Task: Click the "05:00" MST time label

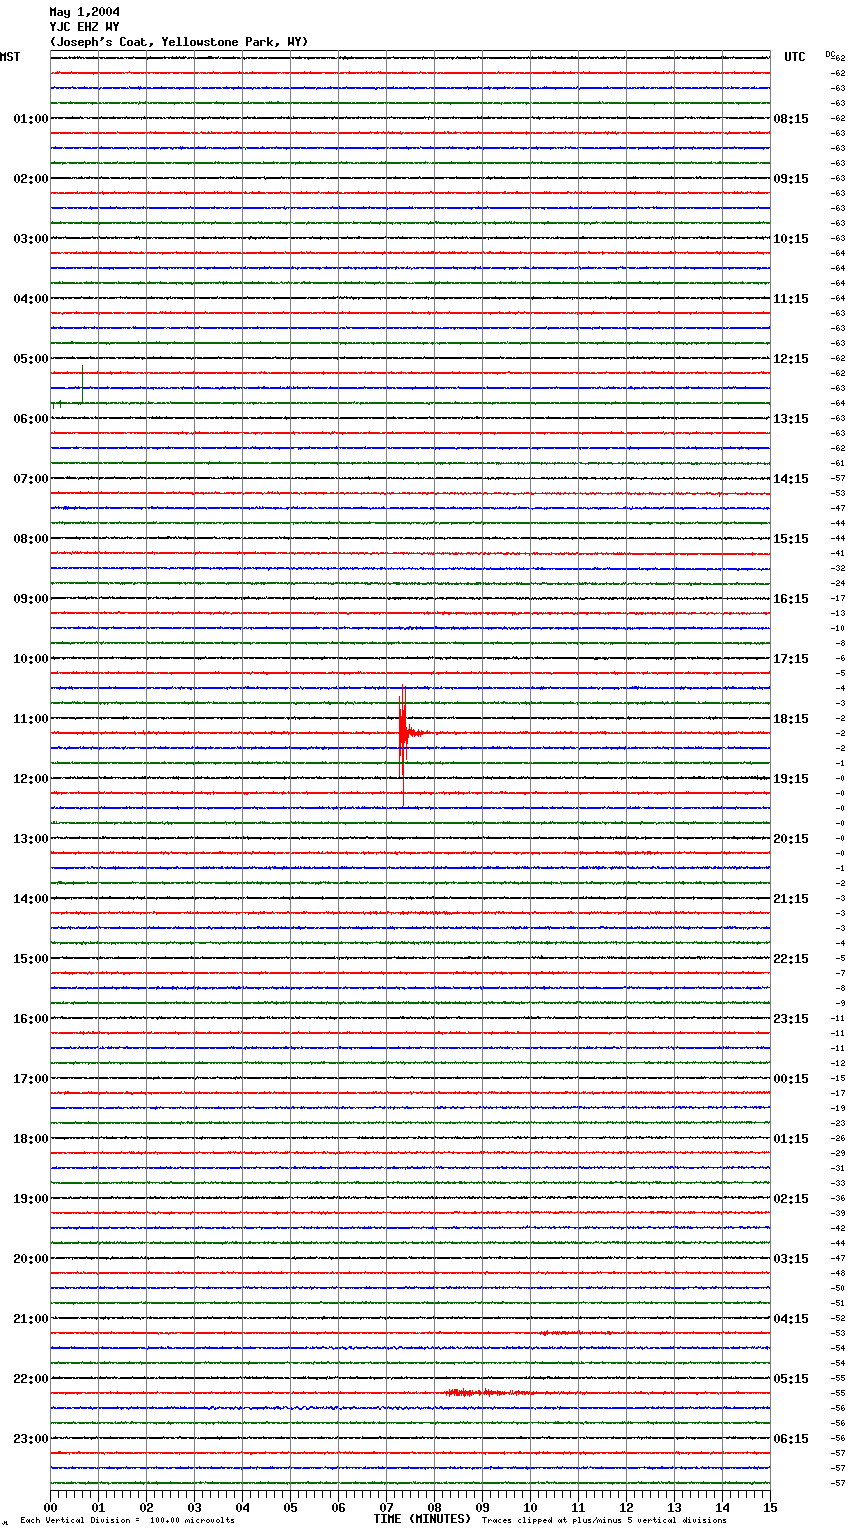Action: pos(31,359)
